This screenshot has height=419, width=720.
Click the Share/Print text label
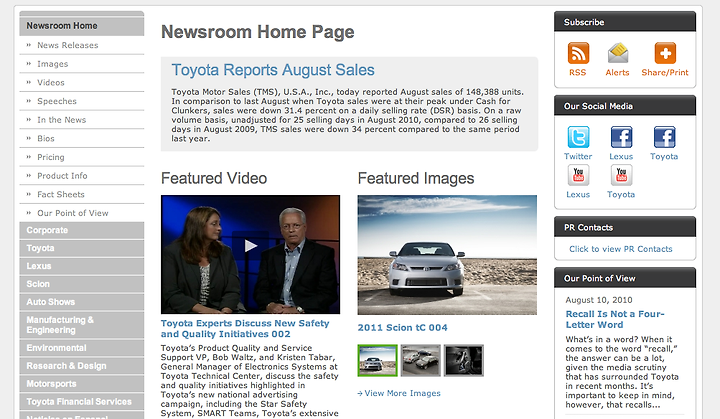[665, 73]
